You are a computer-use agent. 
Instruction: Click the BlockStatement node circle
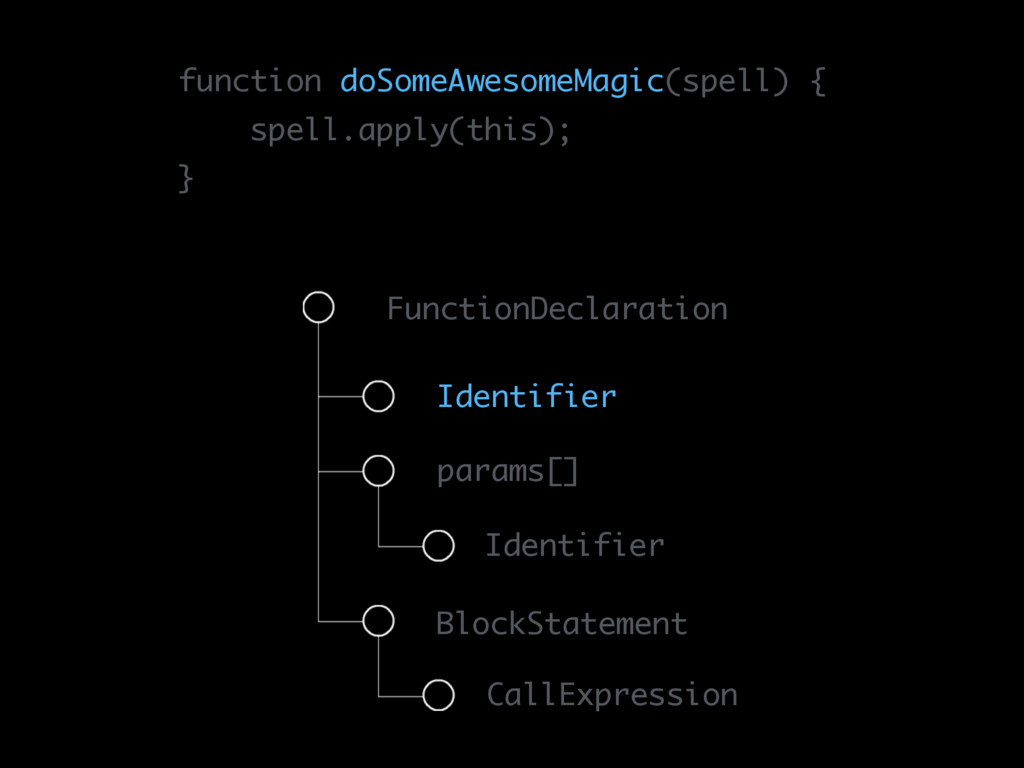coord(378,621)
